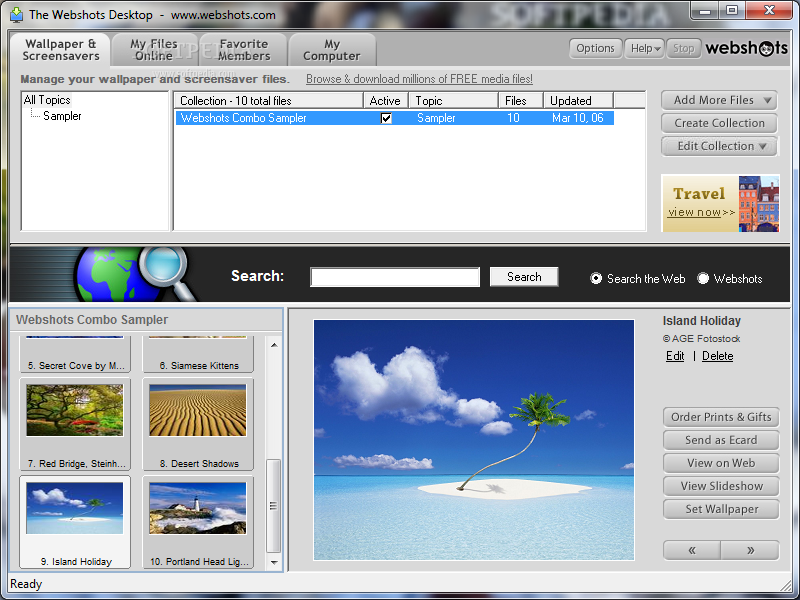Sort by the Topic column header
The image size is (800, 600).
453,101
